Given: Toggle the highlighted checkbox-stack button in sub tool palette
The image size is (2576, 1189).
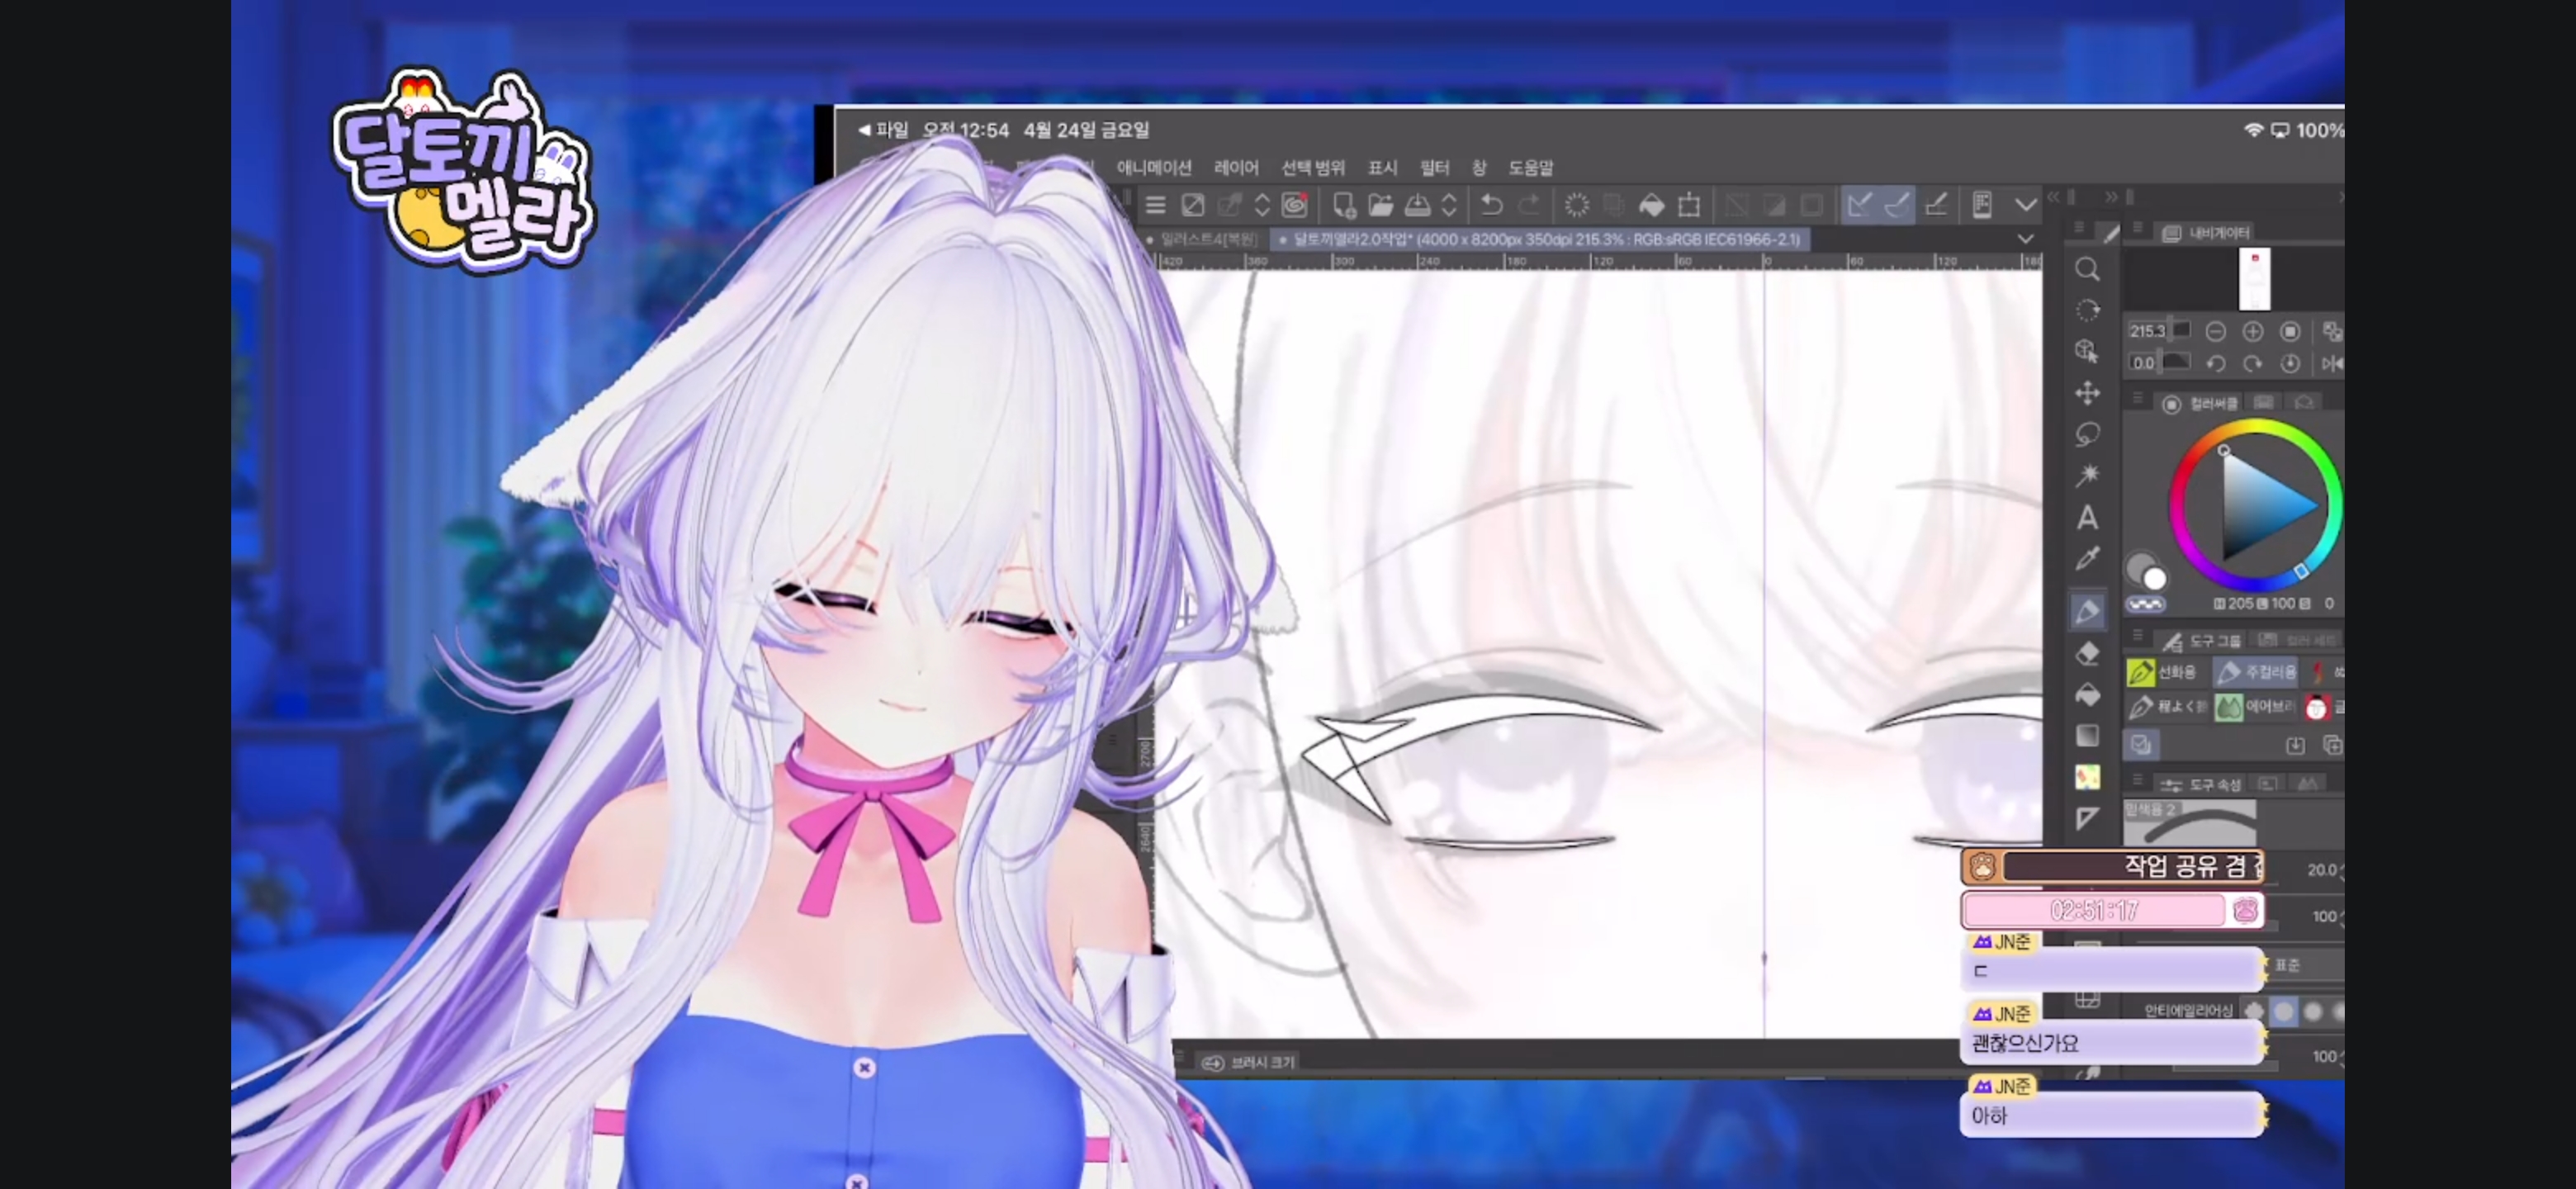Looking at the screenshot, I should click(2141, 744).
